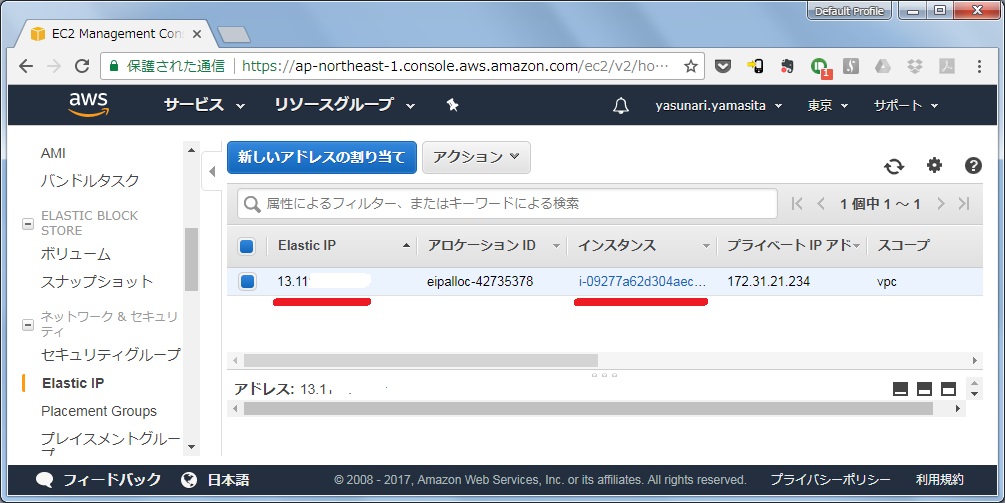
Task: Click the browser reload icon
Action: pos(82,65)
